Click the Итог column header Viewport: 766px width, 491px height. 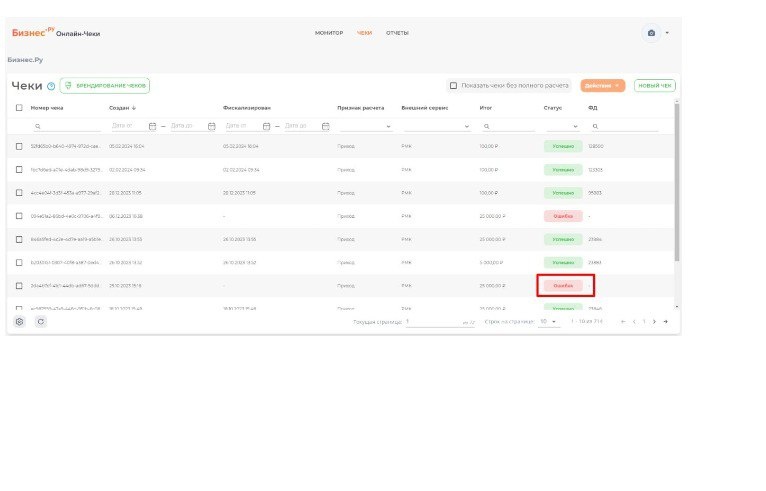486,108
